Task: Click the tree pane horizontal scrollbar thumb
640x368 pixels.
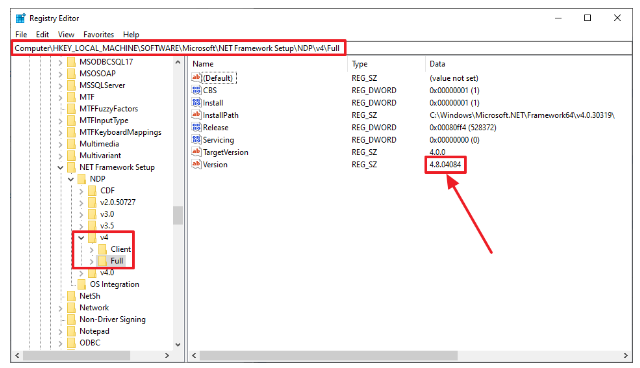Action: coord(76,356)
